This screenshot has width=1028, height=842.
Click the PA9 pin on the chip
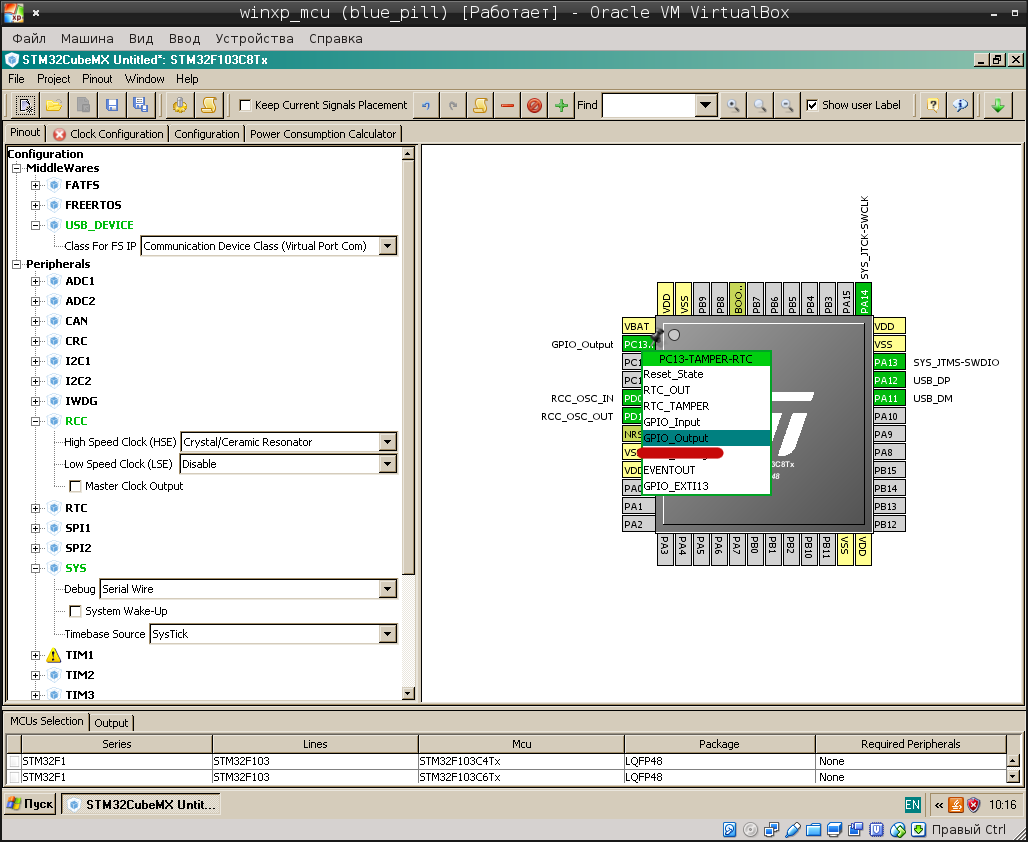[x=889, y=434]
